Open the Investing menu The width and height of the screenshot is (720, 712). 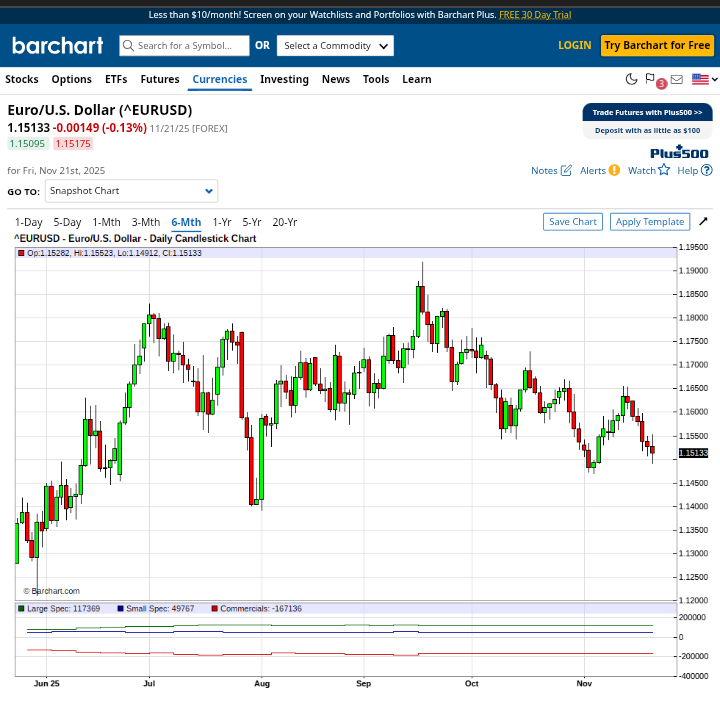click(284, 79)
